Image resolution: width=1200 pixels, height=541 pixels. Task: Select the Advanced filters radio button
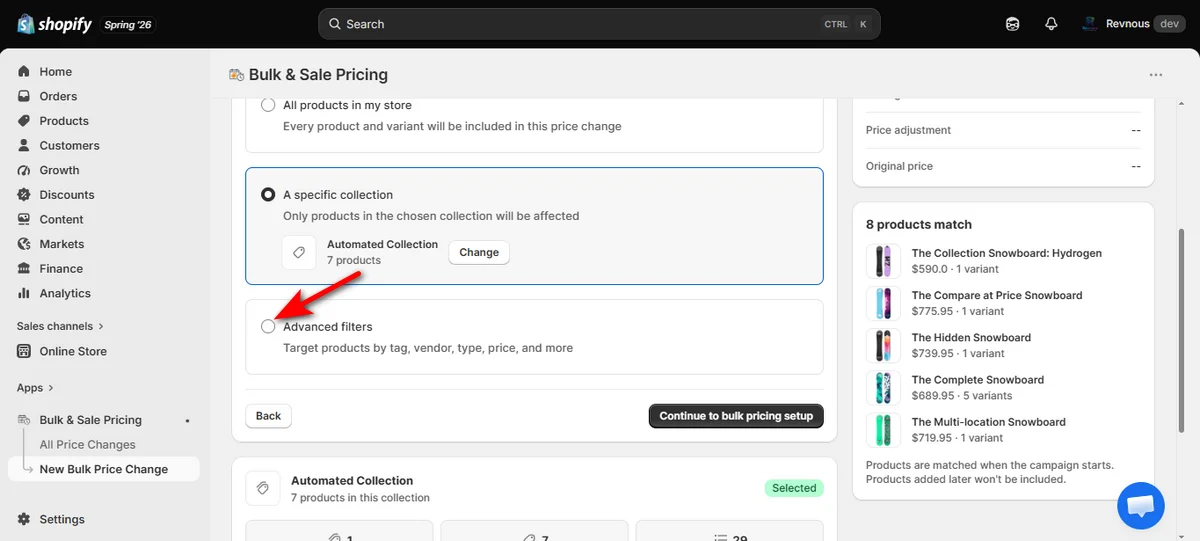pos(268,327)
